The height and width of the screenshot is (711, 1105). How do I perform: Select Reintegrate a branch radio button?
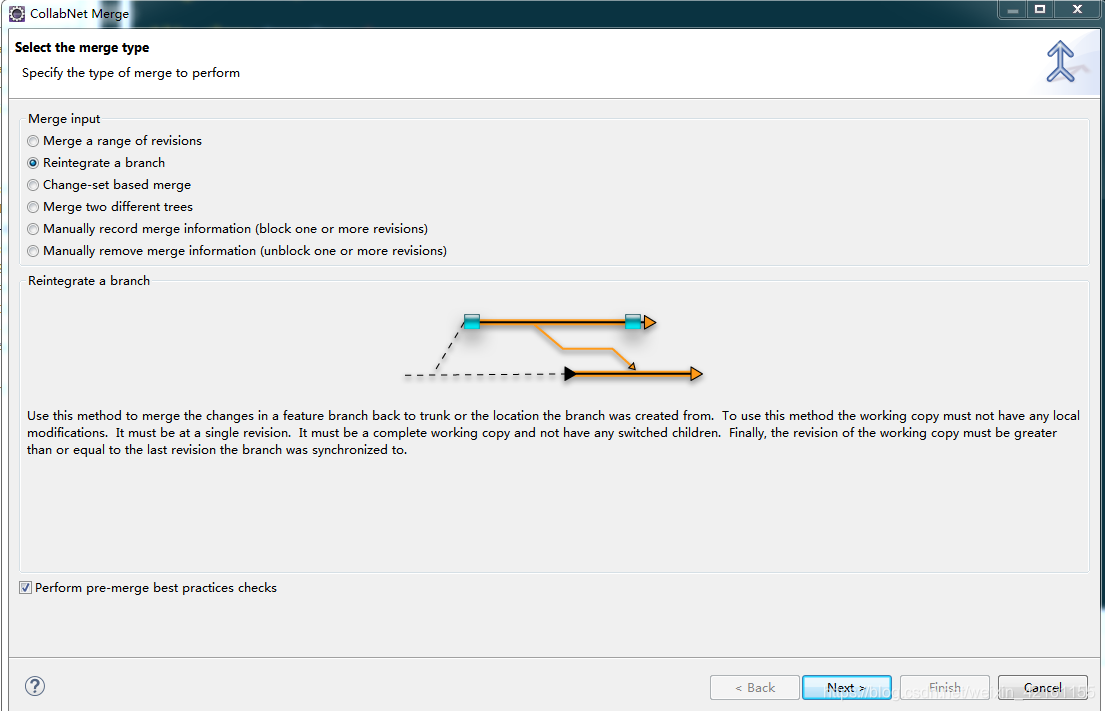[33, 163]
